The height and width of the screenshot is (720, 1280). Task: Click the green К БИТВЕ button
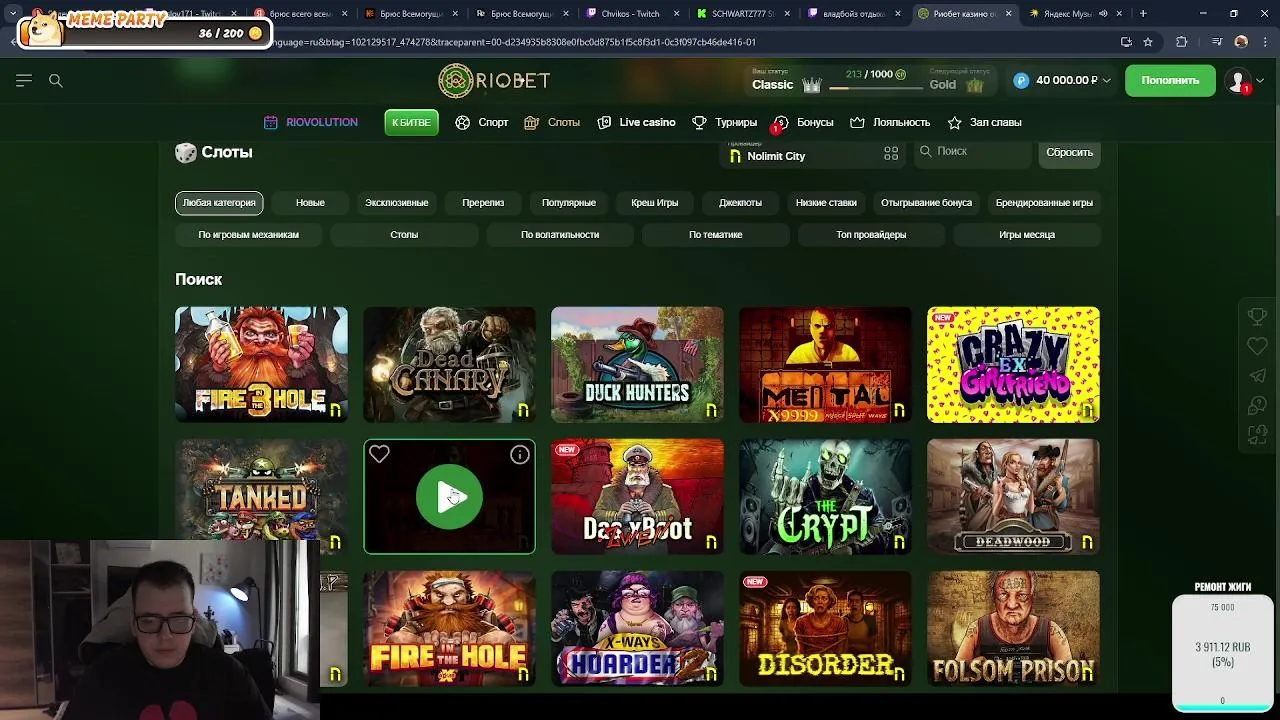(x=411, y=122)
